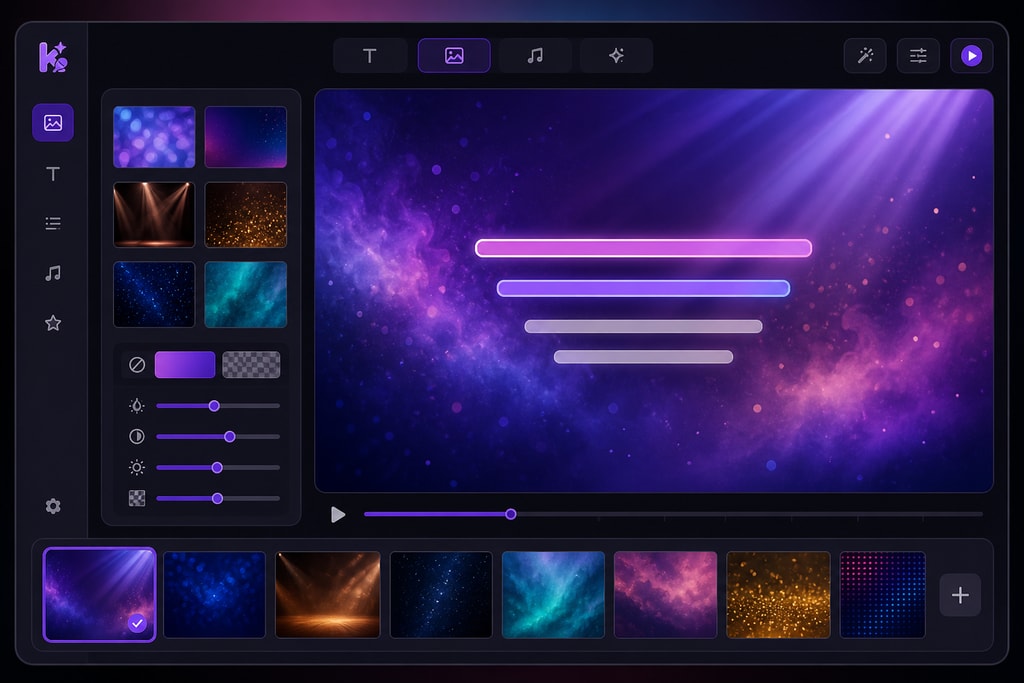1024x683 pixels.
Task: Open the image backgrounds sidebar panel
Action: coord(53,122)
